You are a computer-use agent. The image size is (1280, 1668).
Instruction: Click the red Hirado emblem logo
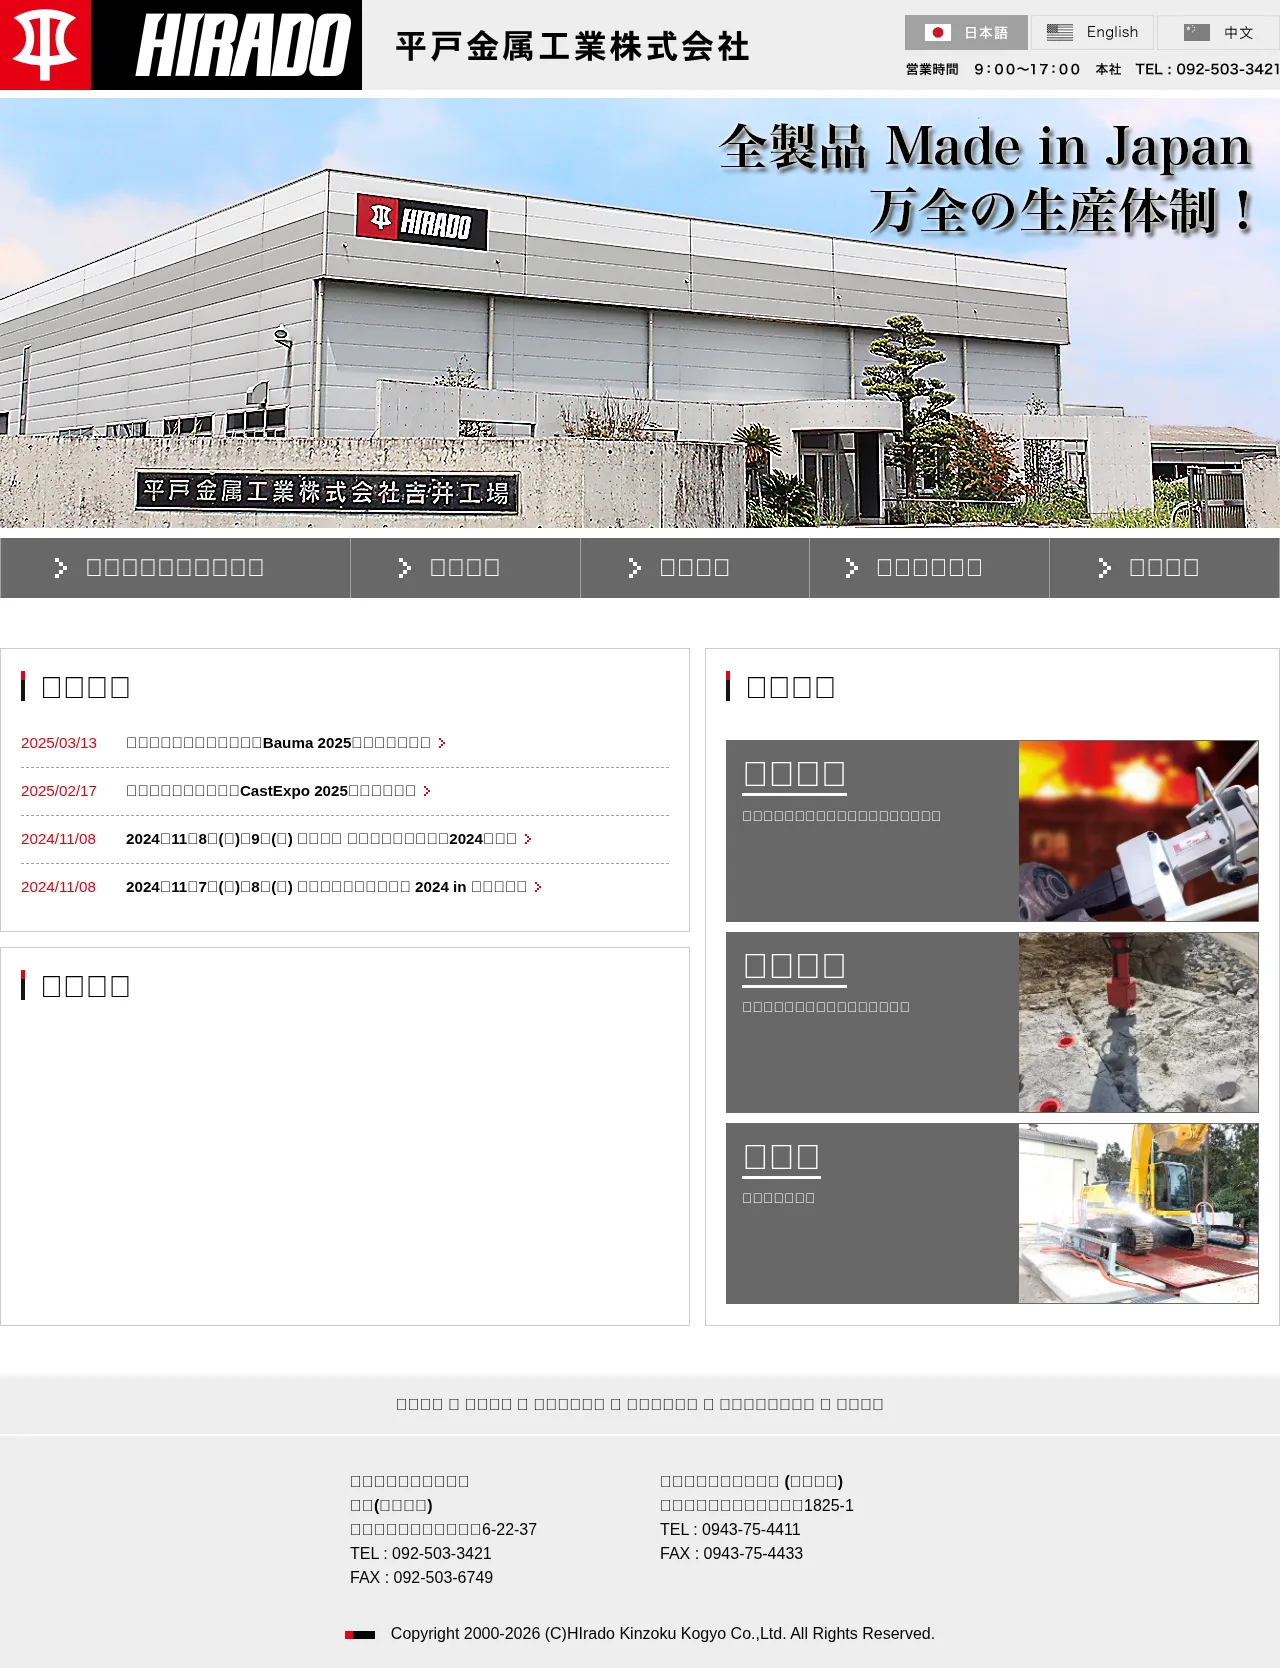coord(45,45)
